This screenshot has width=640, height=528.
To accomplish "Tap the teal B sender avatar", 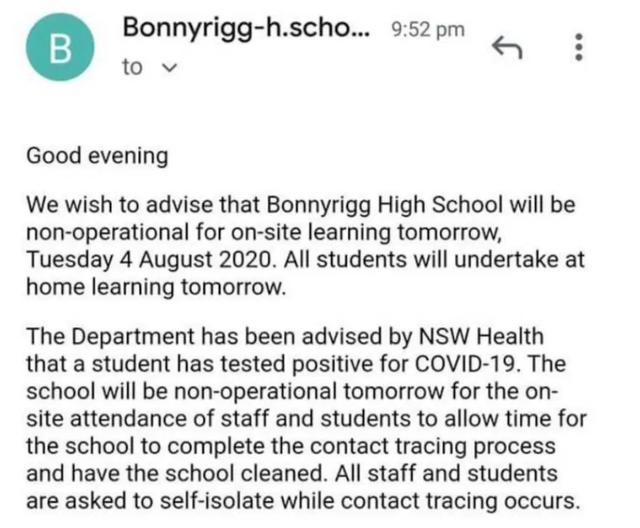I will 60,47.
